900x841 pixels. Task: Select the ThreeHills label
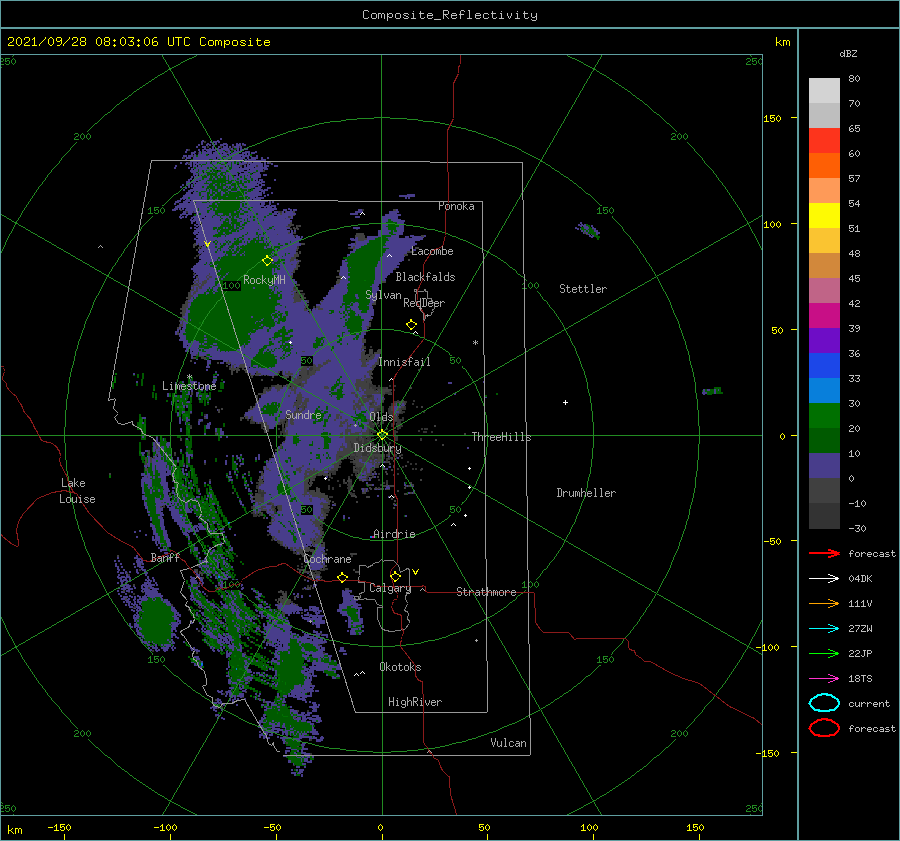click(501, 437)
